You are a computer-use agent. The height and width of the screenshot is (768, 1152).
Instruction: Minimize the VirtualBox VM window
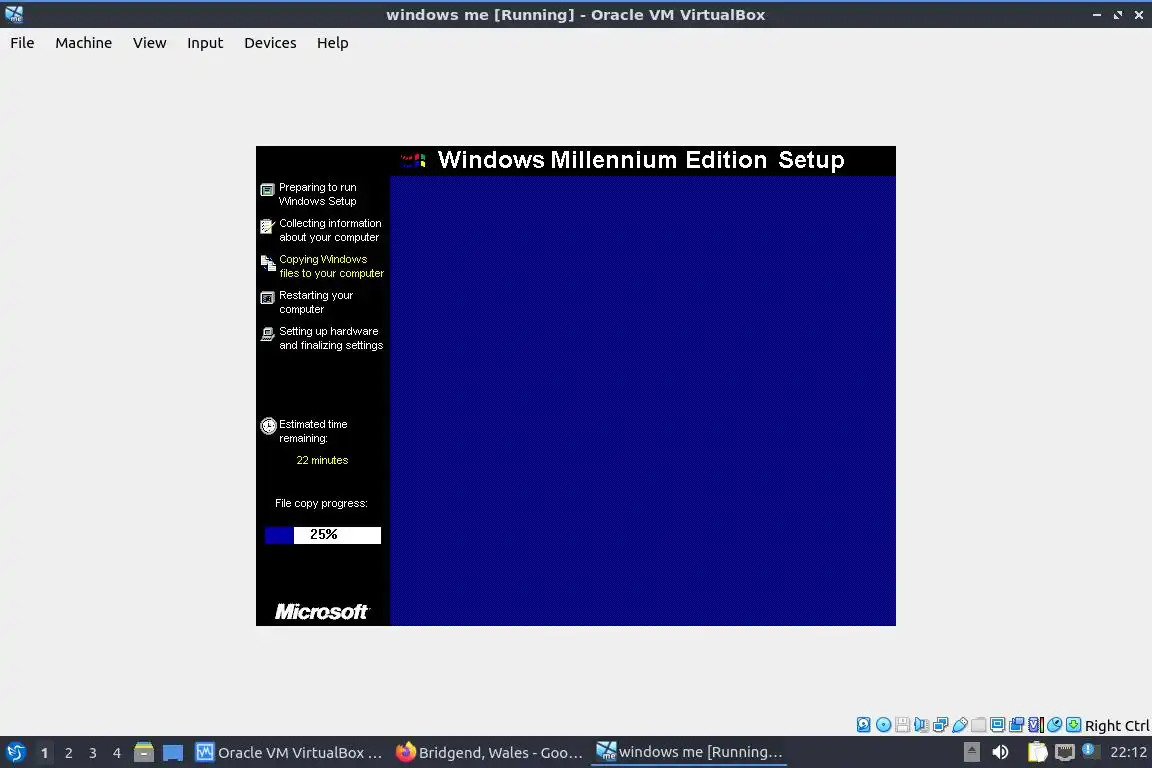tap(1097, 15)
